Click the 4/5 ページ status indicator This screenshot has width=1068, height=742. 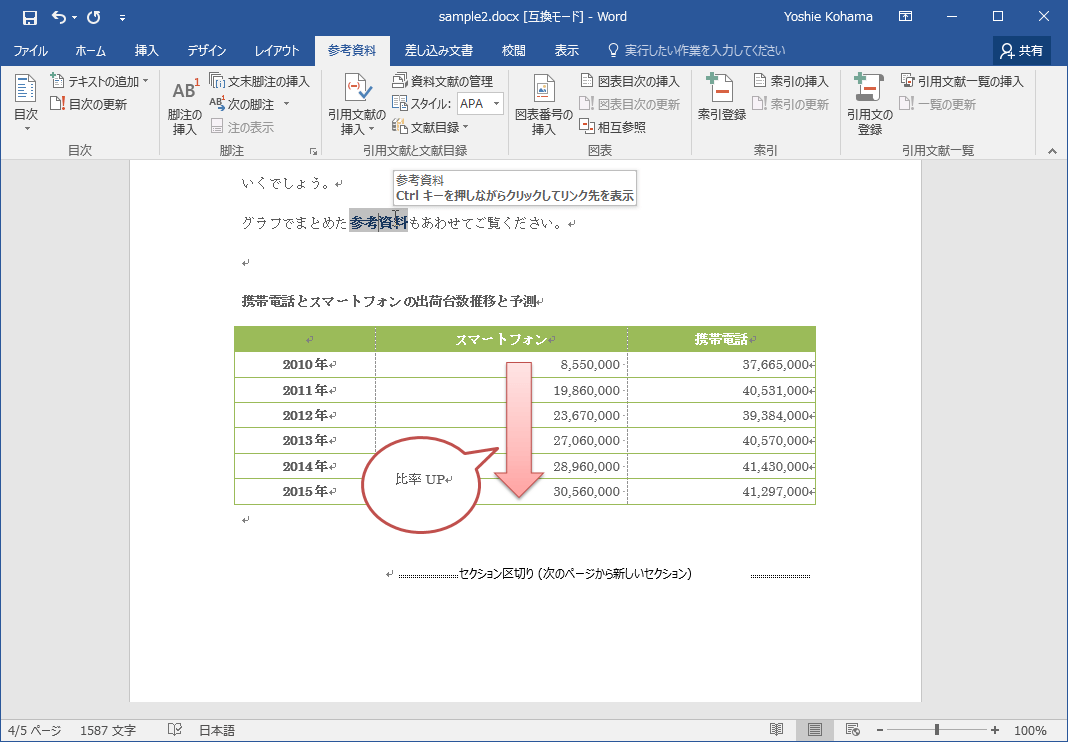35,730
